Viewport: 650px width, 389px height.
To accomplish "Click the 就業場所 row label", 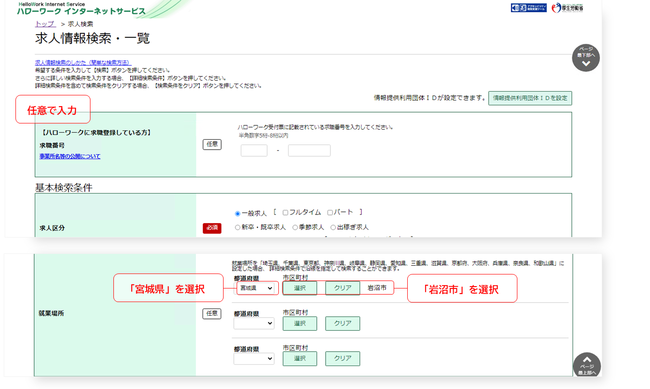I will pyautogui.click(x=51, y=313).
